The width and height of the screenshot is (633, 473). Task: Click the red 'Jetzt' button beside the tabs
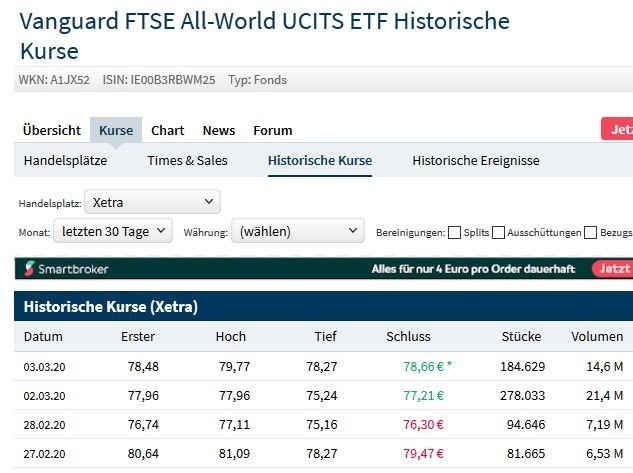617,129
